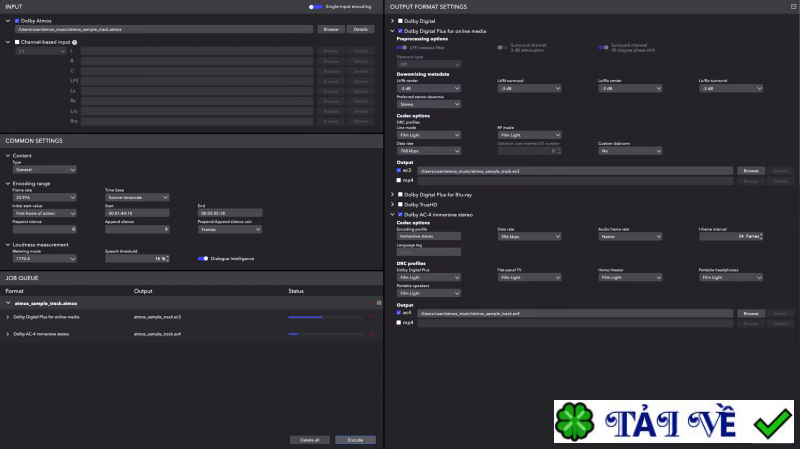This screenshot has height=449, width=800.
Task: Turn off the Dialogue Intelligence toggle
Action: [x=203, y=259]
